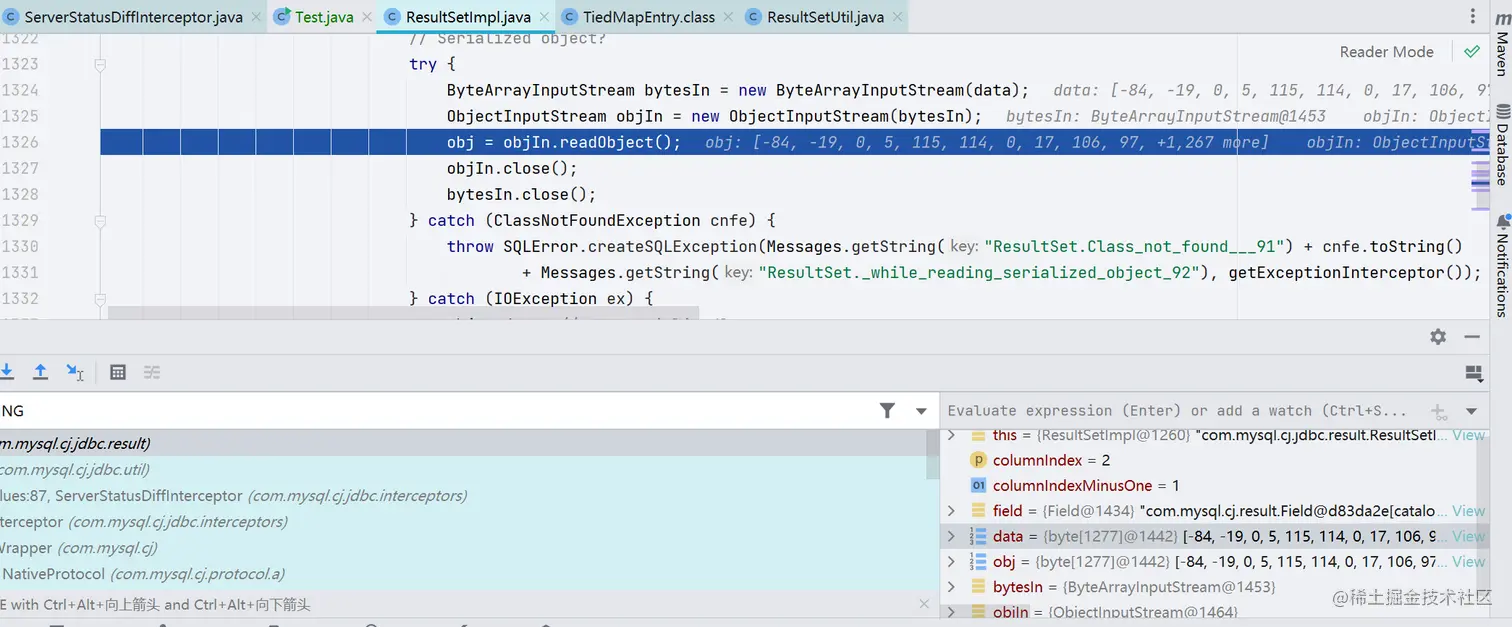The height and width of the screenshot is (627, 1512).
Task: Toggle fold marker at line 1323
Action: (x=100, y=64)
